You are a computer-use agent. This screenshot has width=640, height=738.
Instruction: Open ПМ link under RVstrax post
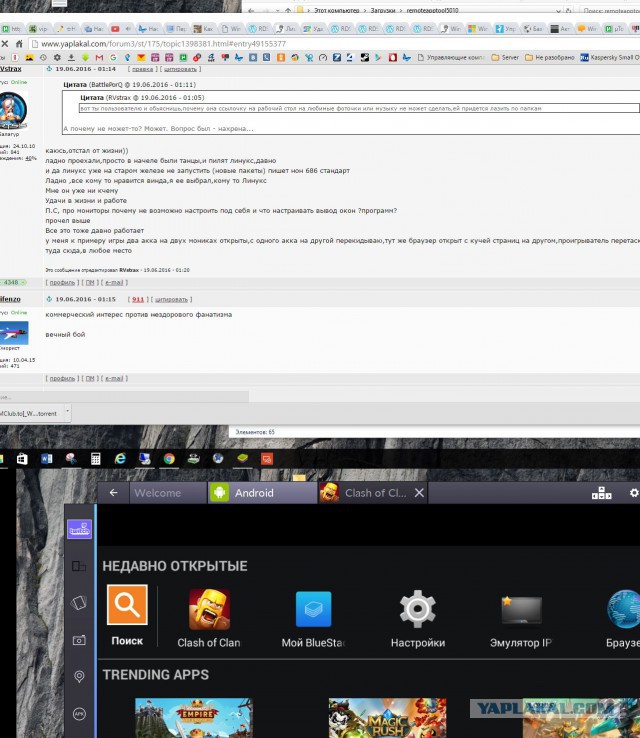(x=90, y=282)
